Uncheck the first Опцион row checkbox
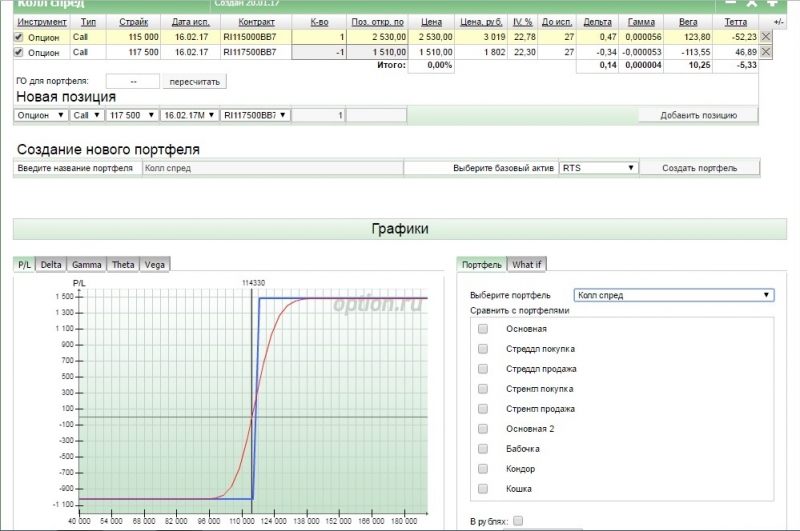The height and width of the screenshot is (531, 800). pos(19,37)
